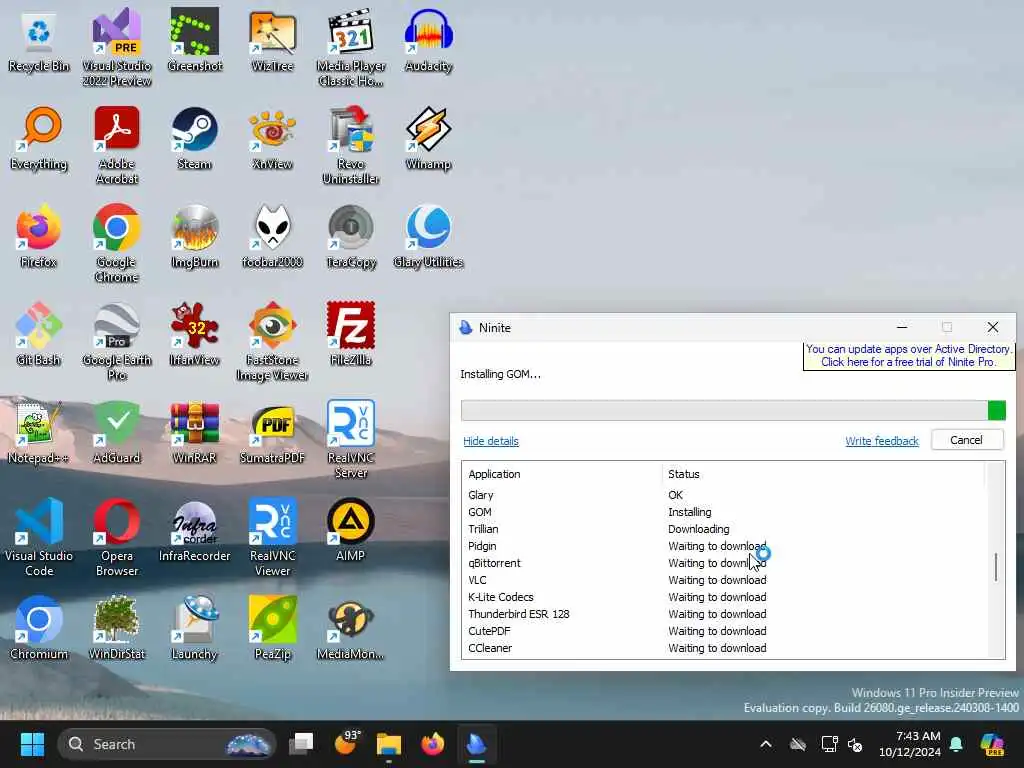Click the Chromium desktop icon

[x=39, y=629]
